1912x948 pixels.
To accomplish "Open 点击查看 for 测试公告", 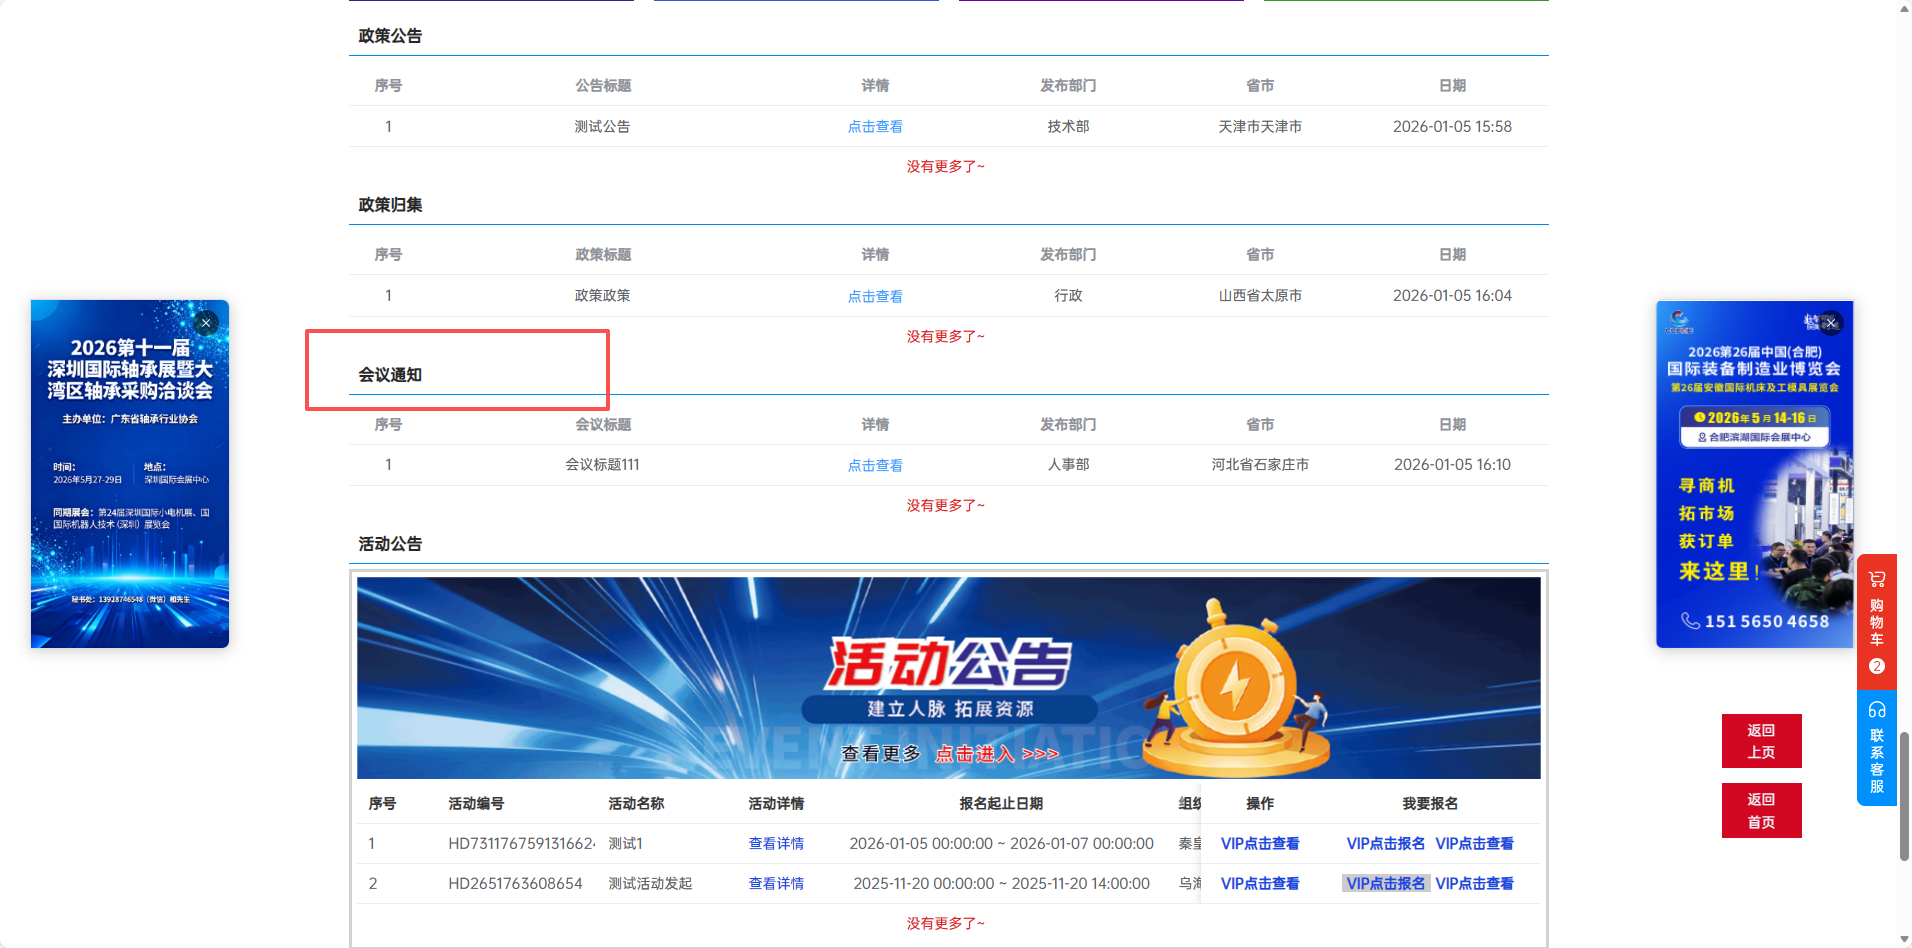I will pyautogui.click(x=875, y=127).
